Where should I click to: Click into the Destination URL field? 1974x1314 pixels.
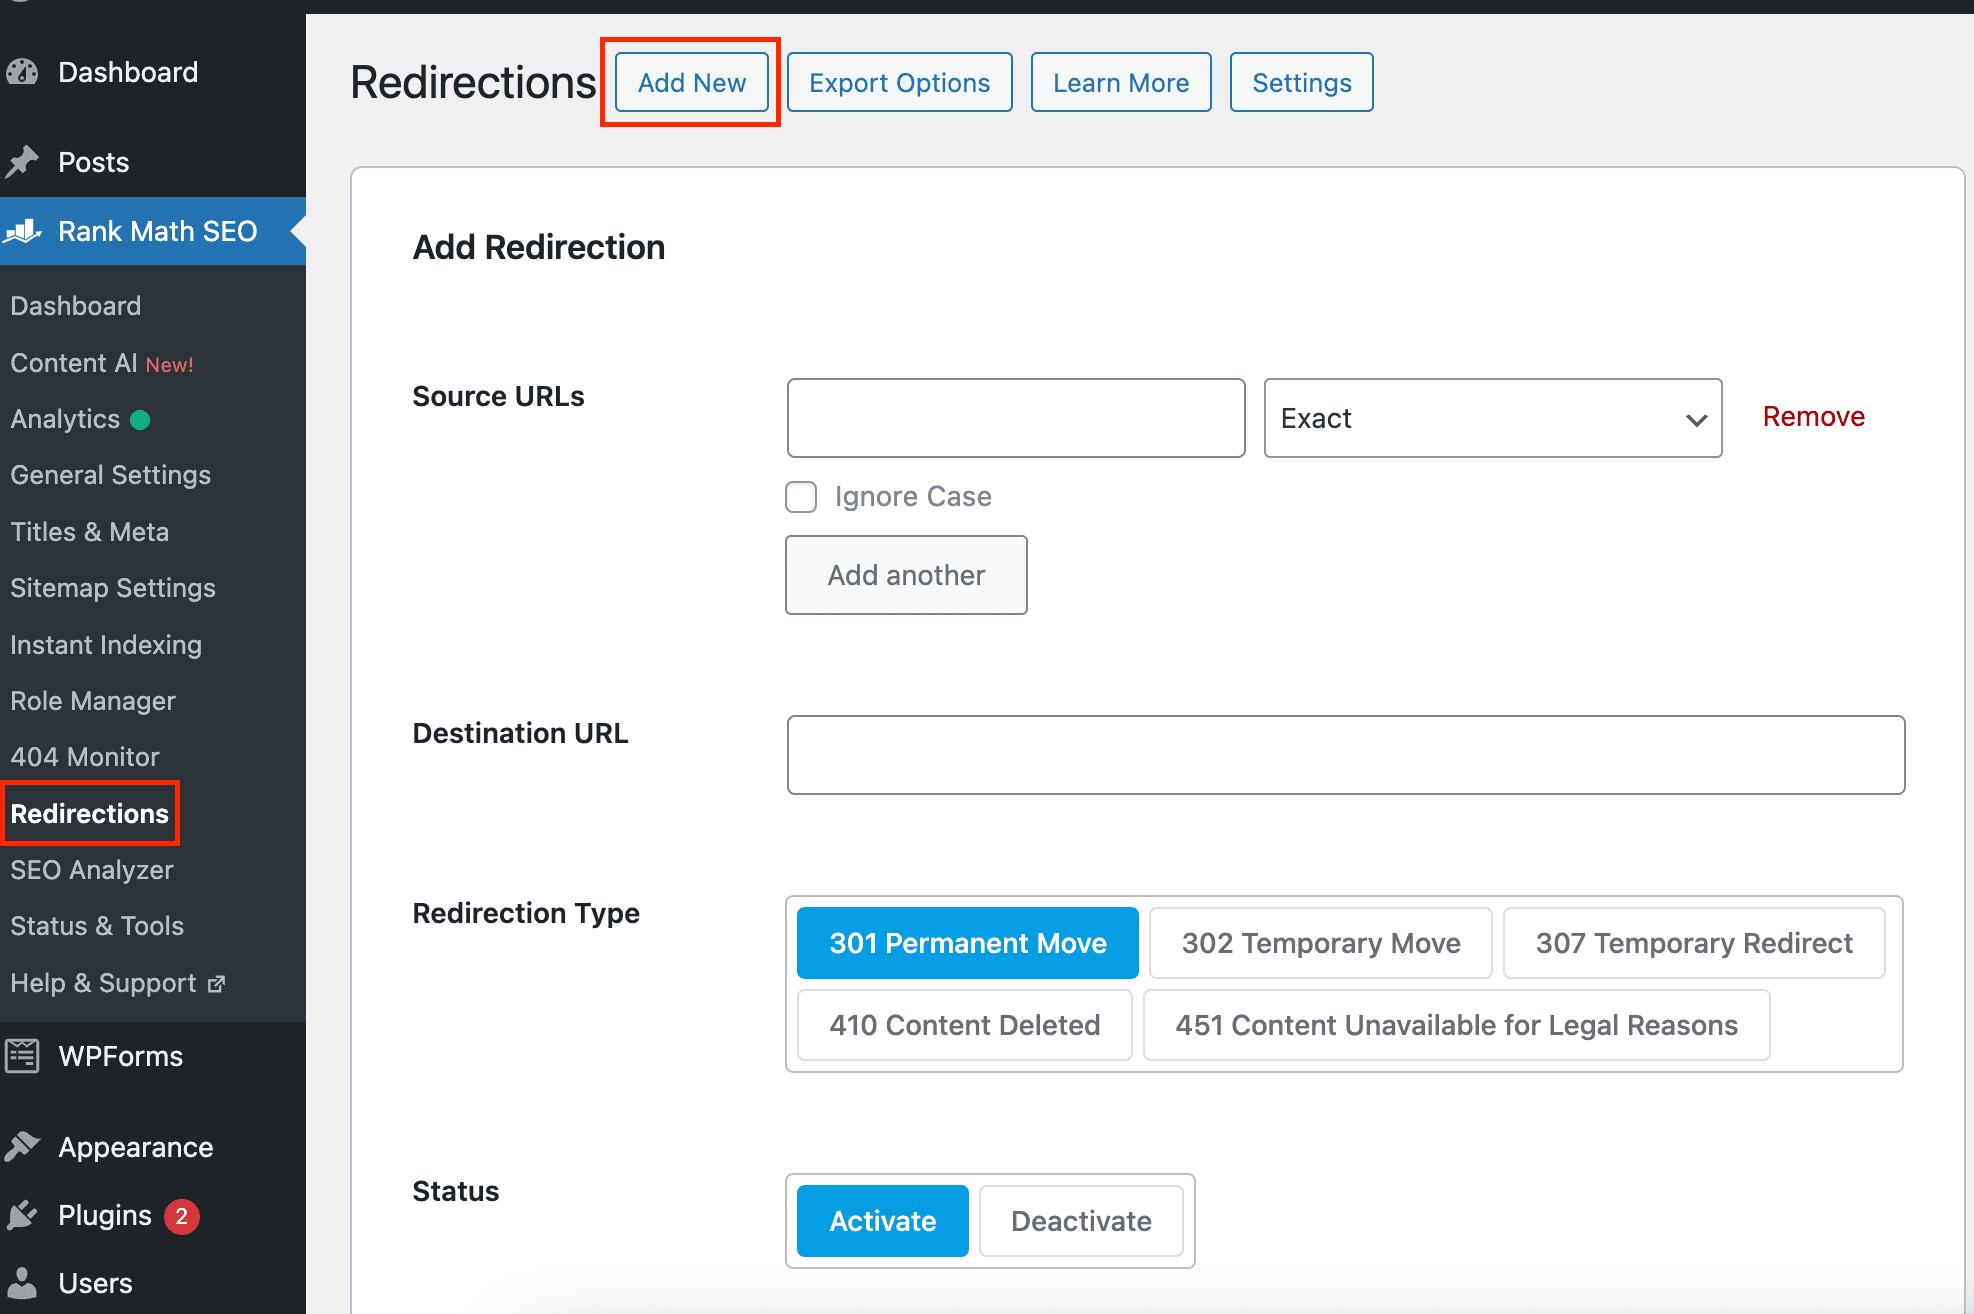pos(1345,755)
